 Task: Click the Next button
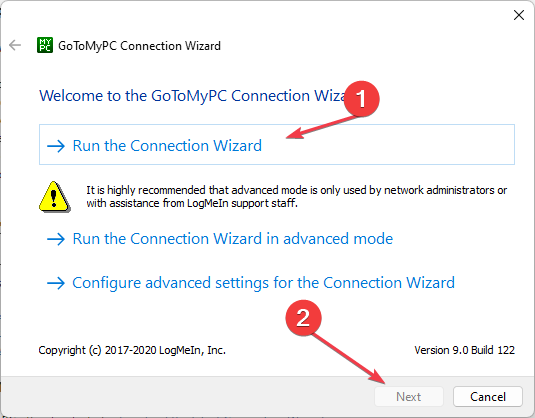[409, 397]
